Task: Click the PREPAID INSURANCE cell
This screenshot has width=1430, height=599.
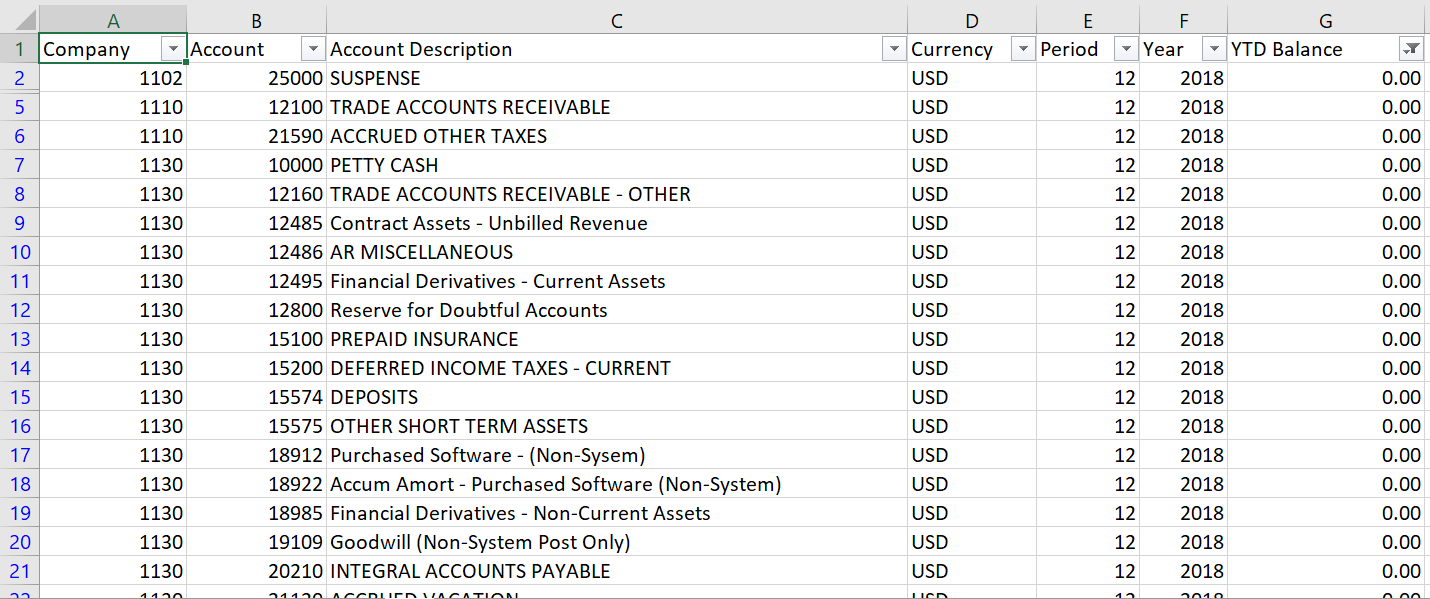Action: [617, 339]
